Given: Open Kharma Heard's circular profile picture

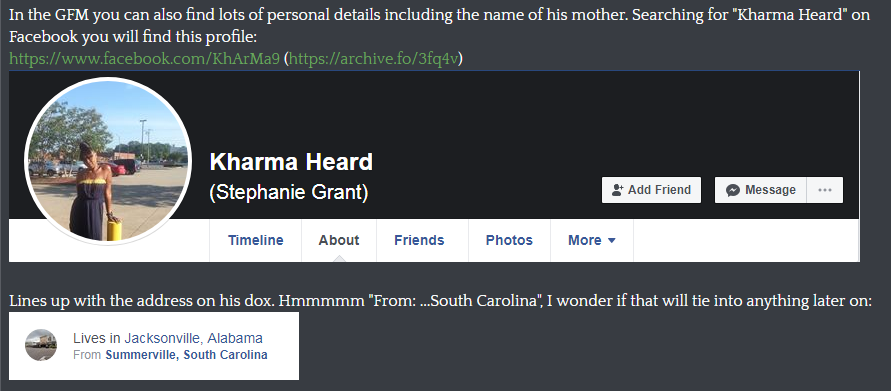Looking at the screenshot, I should tap(108, 161).
